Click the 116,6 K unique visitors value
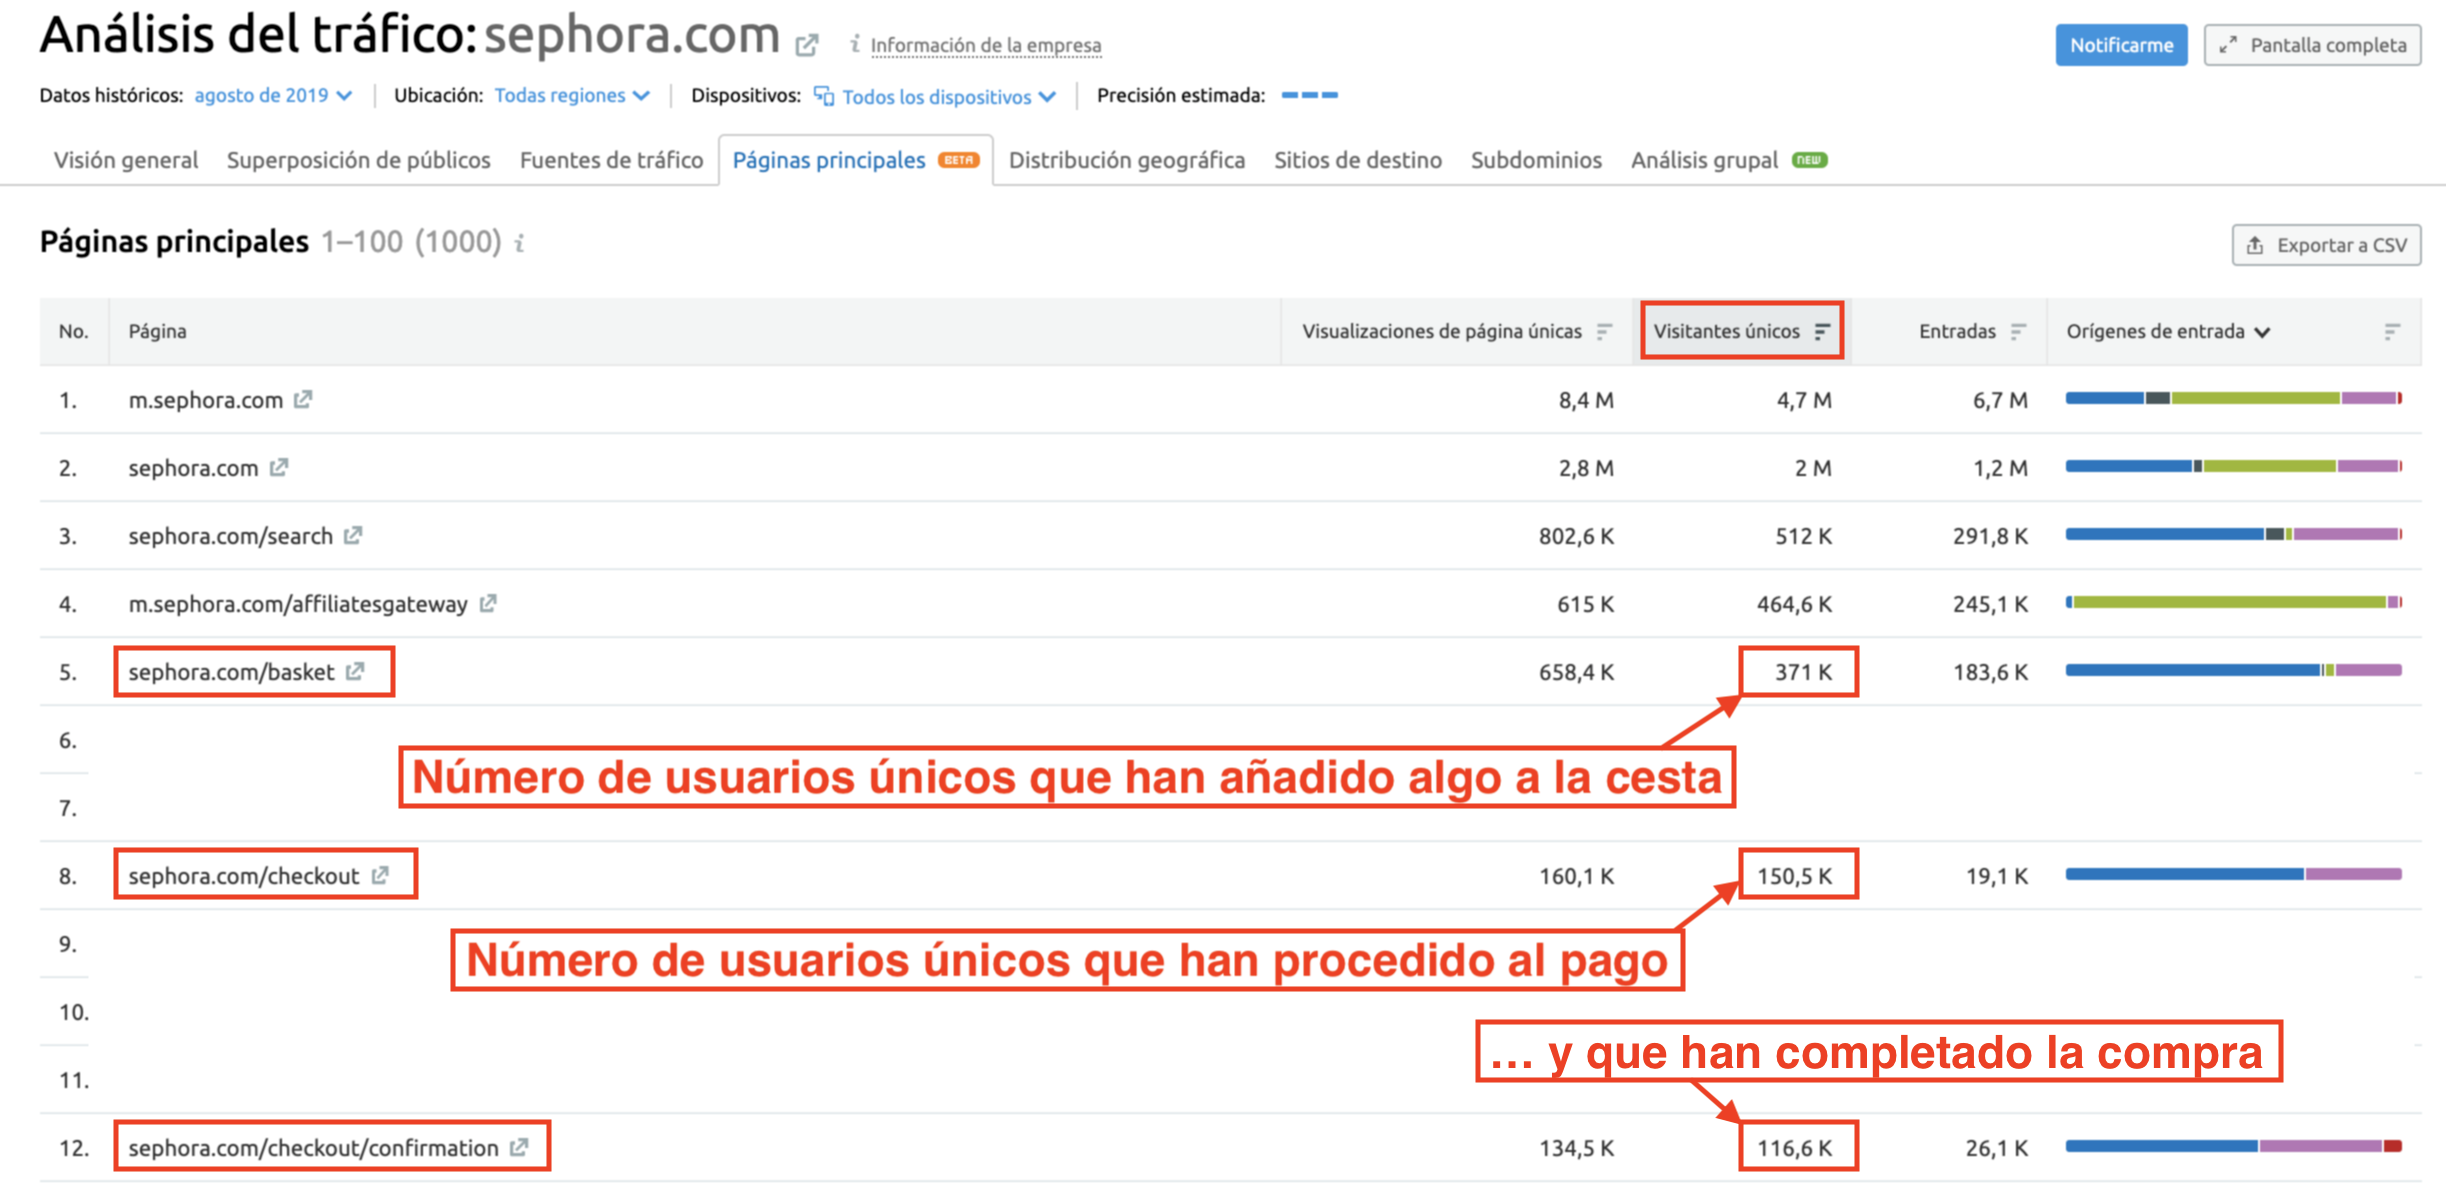Viewport: 2446px width, 1192px height. [x=1795, y=1148]
